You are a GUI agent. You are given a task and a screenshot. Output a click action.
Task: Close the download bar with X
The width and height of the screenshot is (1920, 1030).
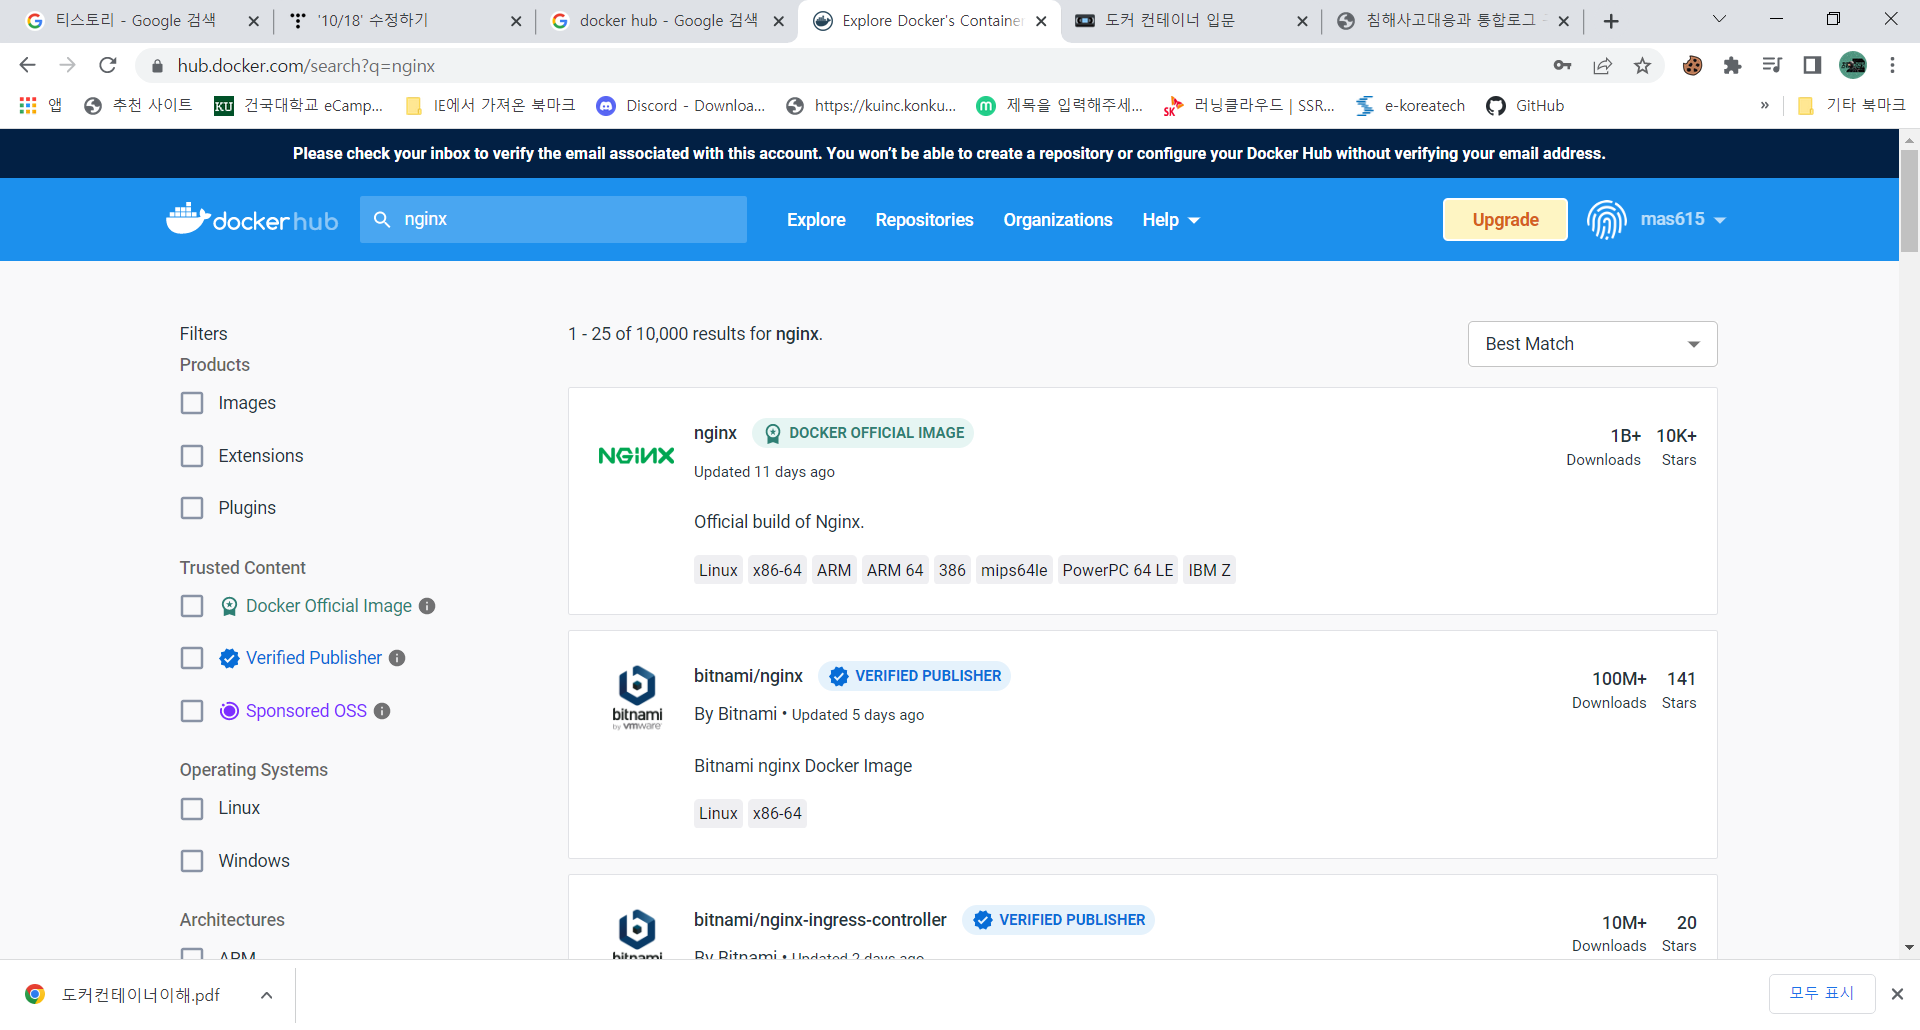1897,993
